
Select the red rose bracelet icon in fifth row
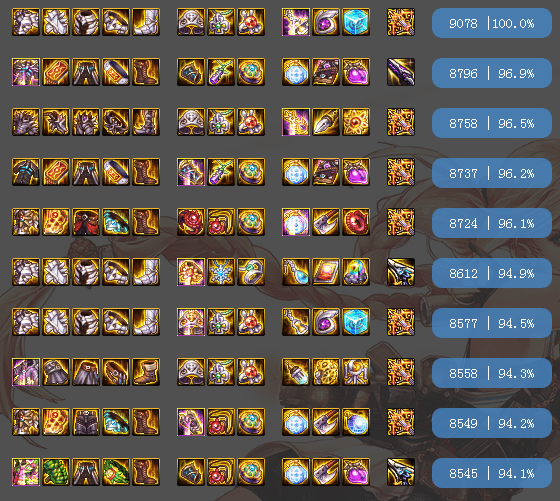[x=191, y=222]
